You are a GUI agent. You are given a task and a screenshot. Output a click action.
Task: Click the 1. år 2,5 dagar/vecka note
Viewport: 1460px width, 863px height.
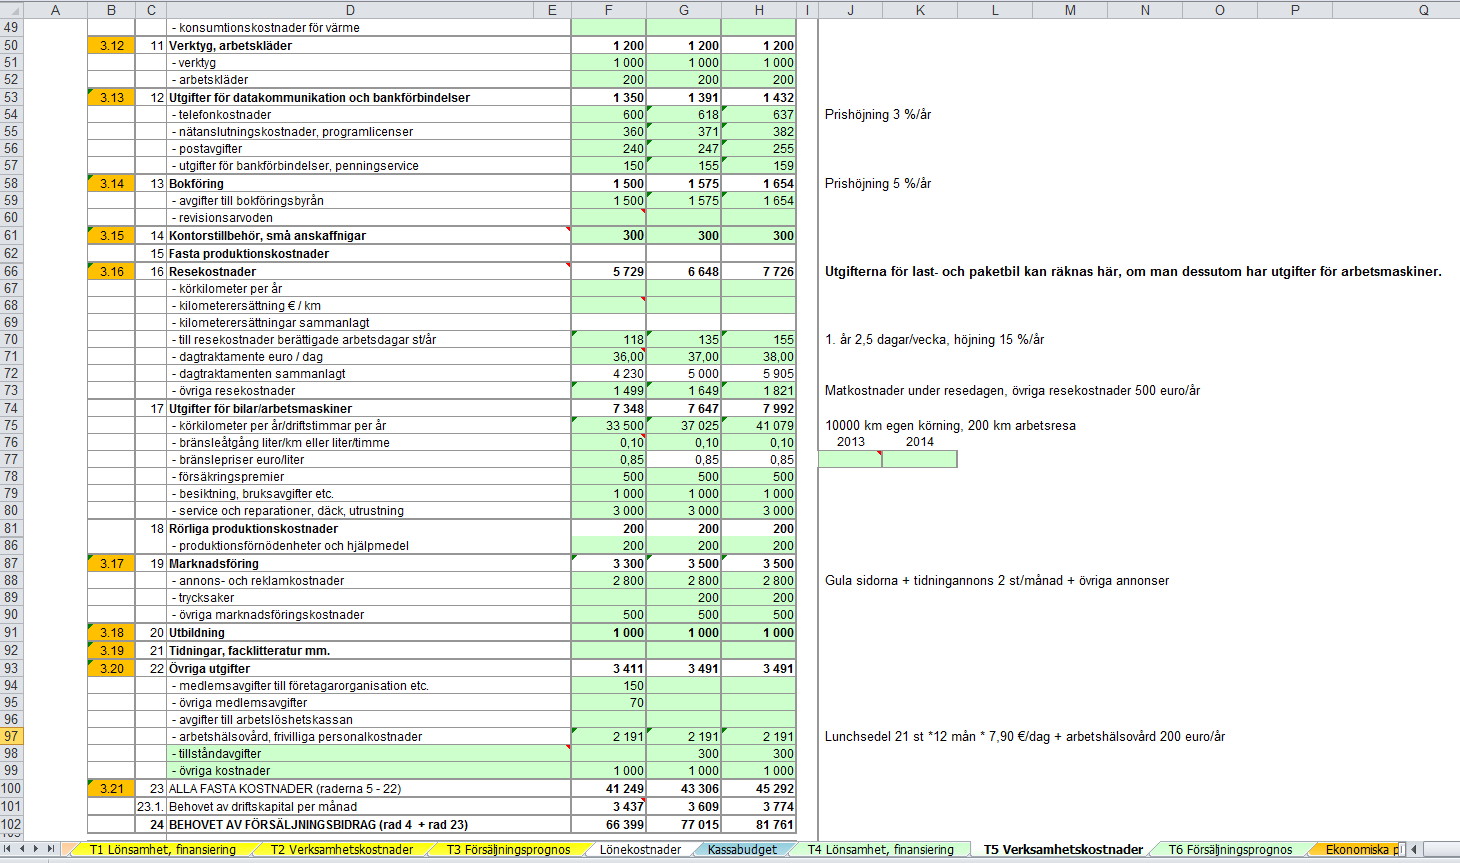point(934,339)
